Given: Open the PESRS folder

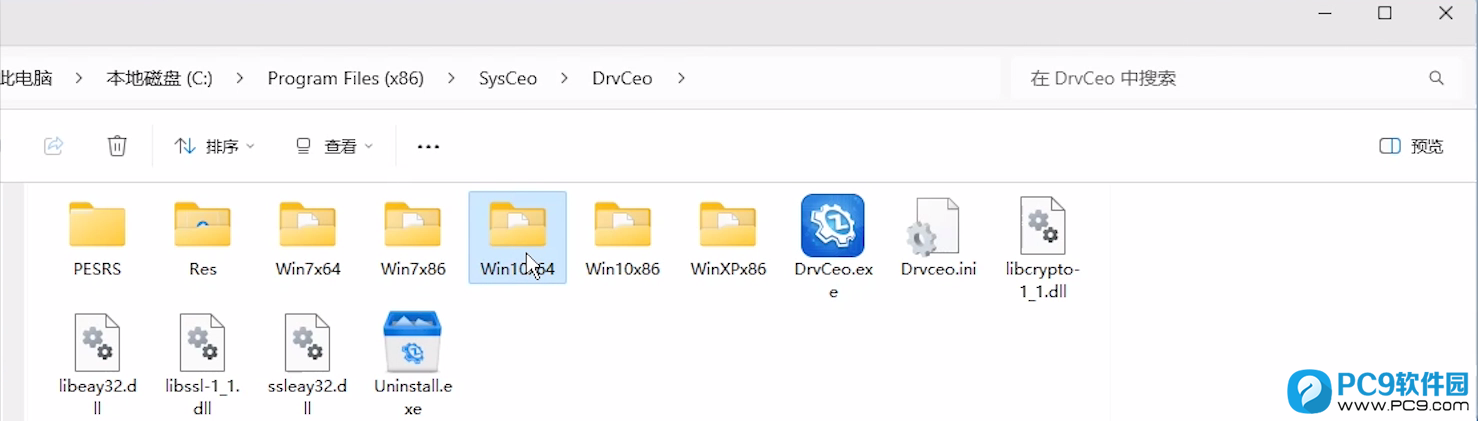Looking at the screenshot, I should [x=97, y=226].
